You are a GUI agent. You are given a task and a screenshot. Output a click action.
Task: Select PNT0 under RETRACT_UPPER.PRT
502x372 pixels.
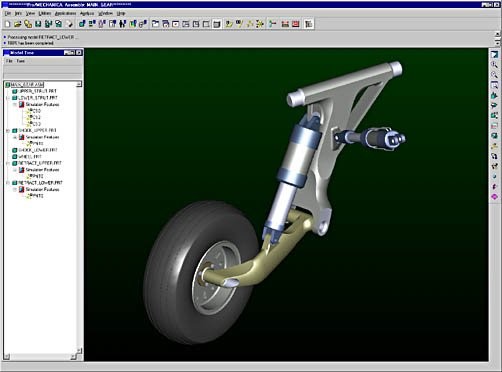point(37,176)
